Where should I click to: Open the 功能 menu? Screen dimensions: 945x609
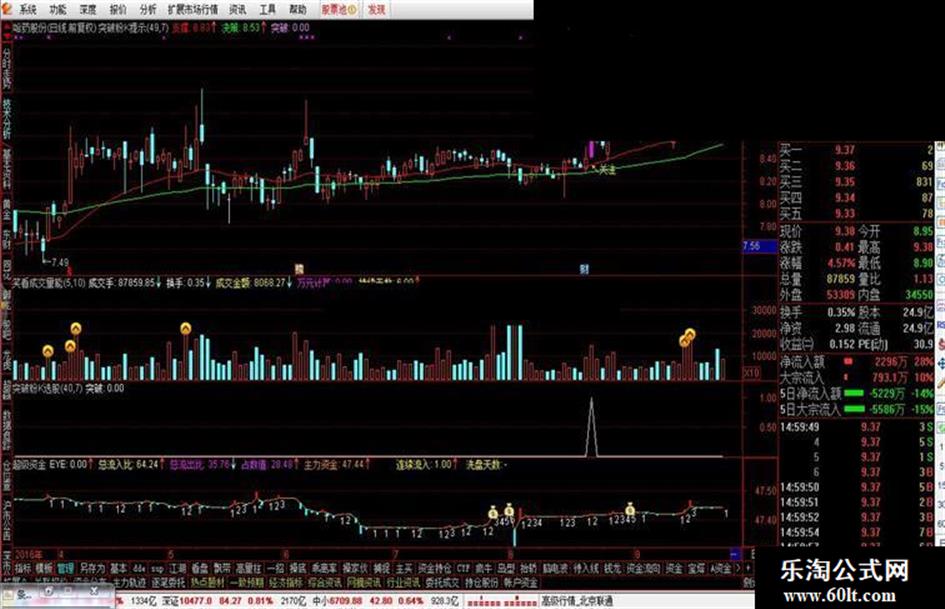[58, 10]
